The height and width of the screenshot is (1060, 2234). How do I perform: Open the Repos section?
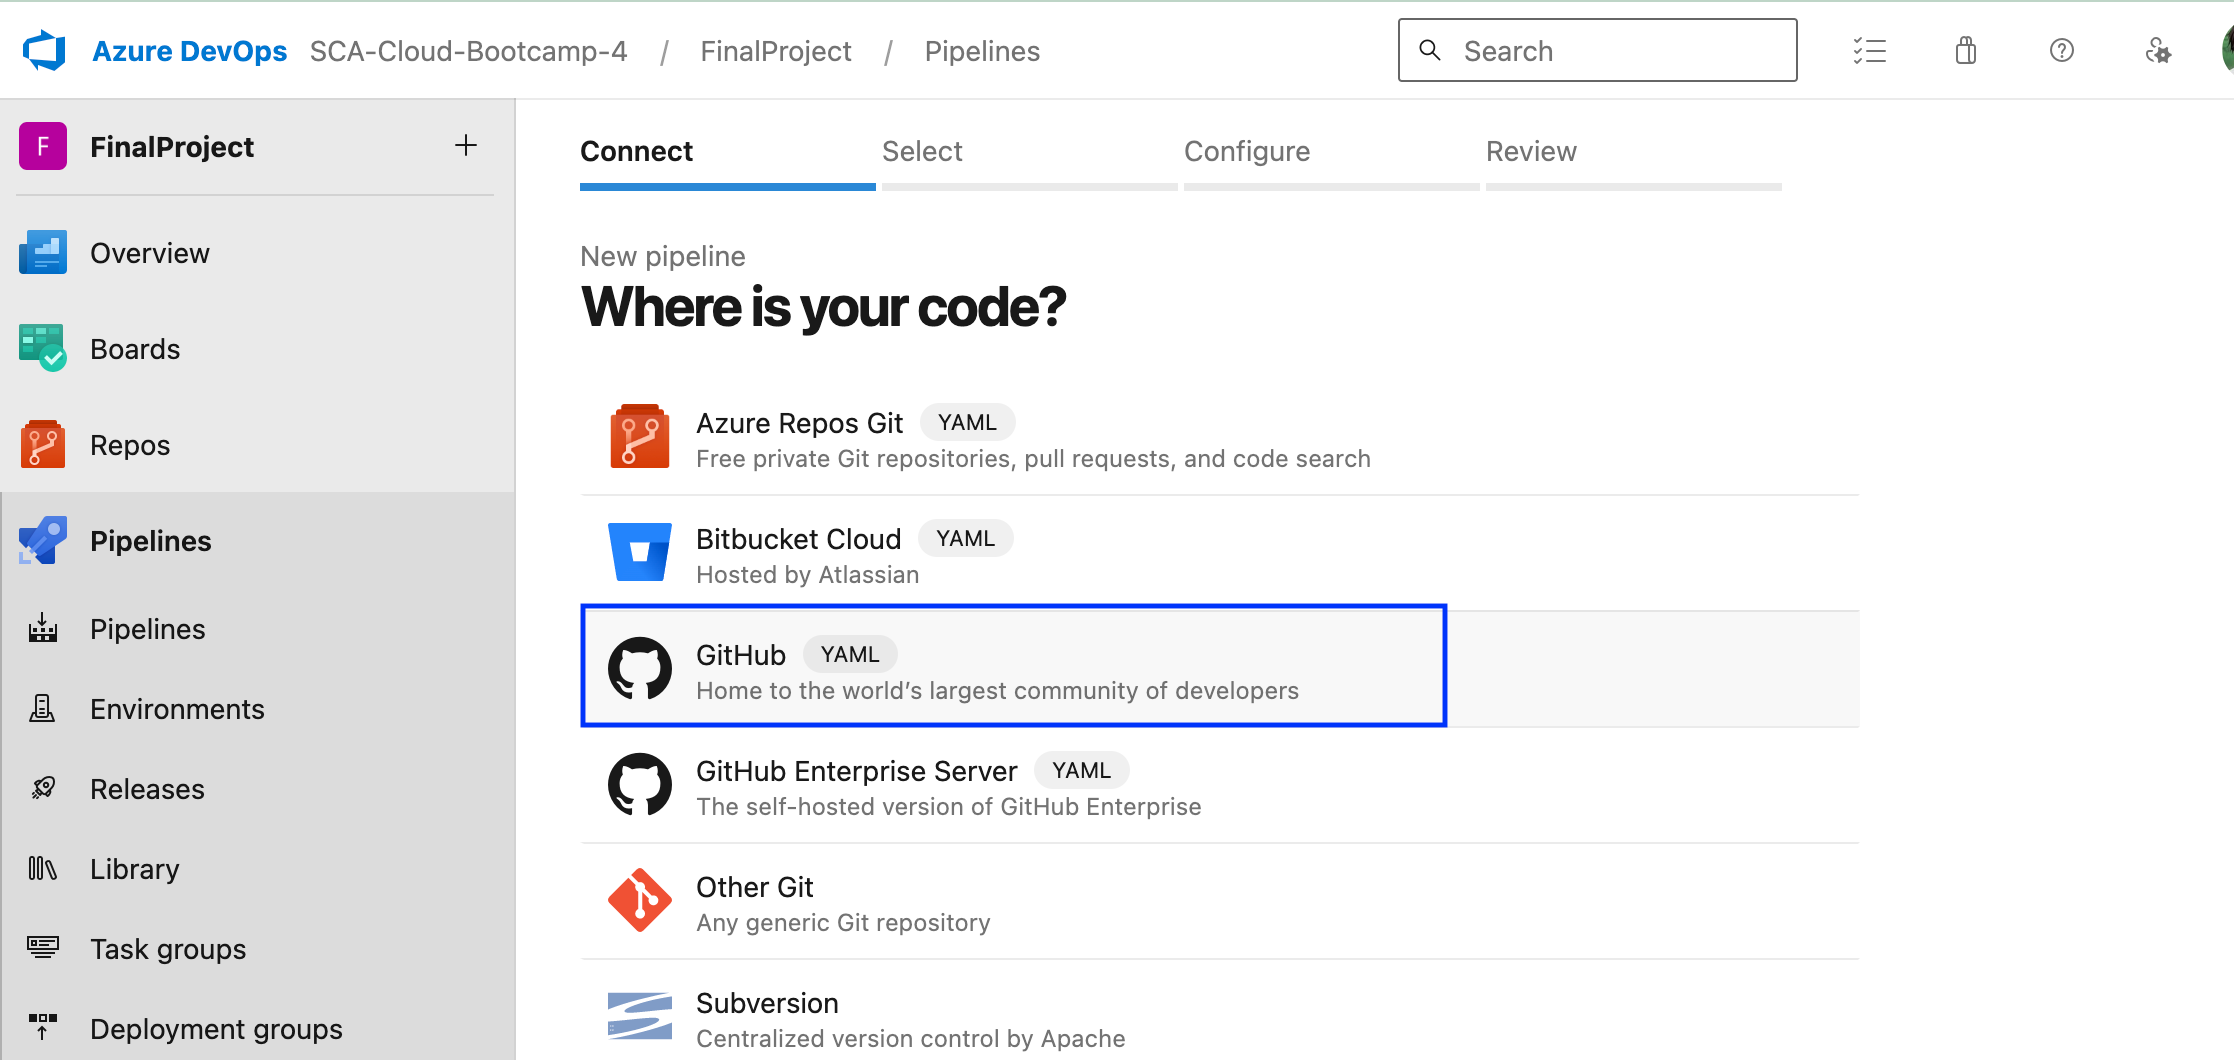(129, 444)
